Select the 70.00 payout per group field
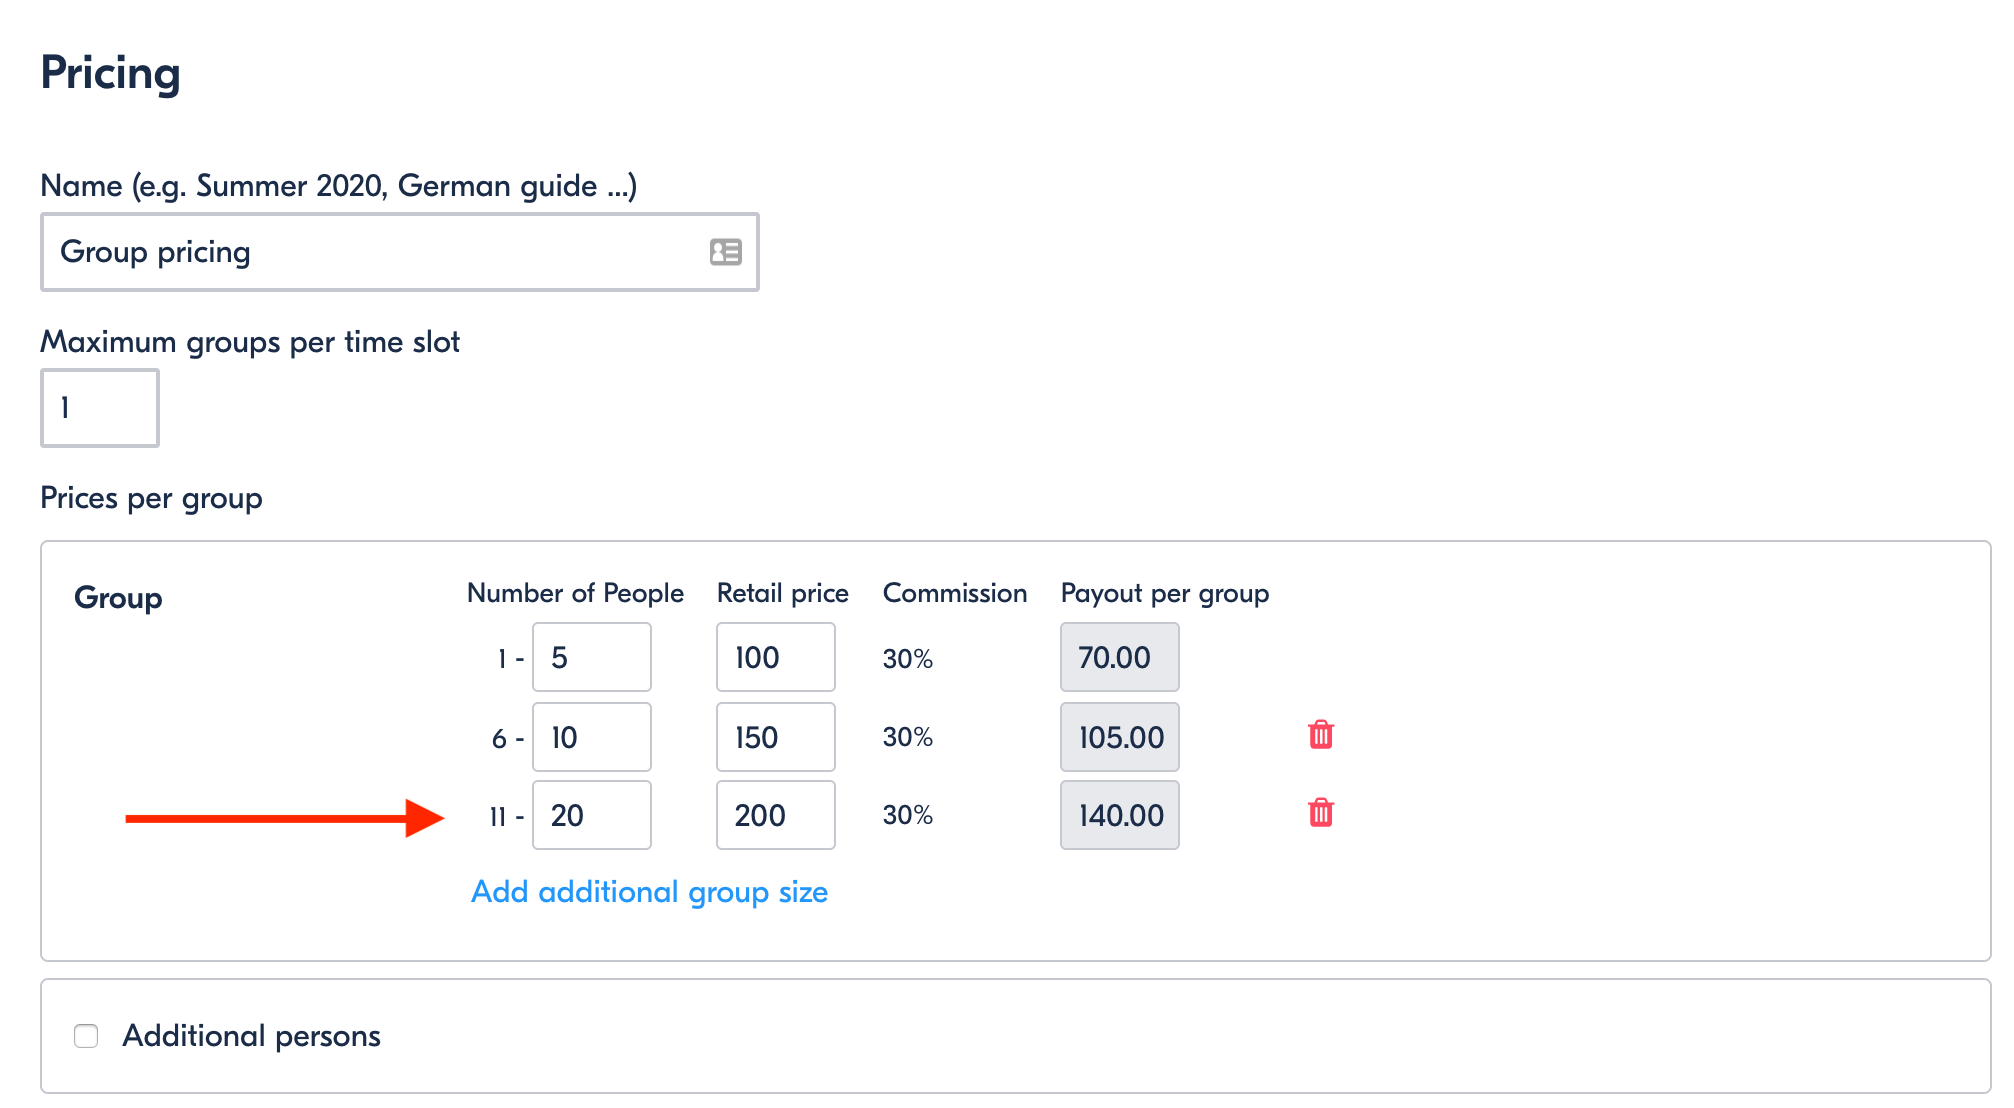Viewport: 2014px width, 1108px height. coord(1120,657)
